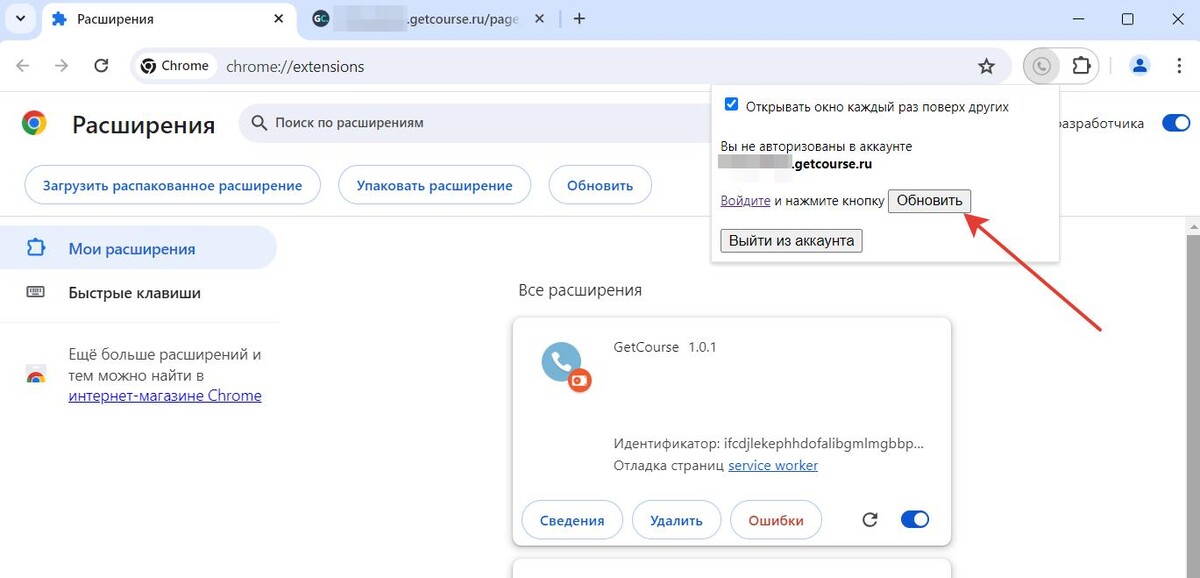Click the Войдите link in popup
The width and height of the screenshot is (1200, 578).
[745, 201]
